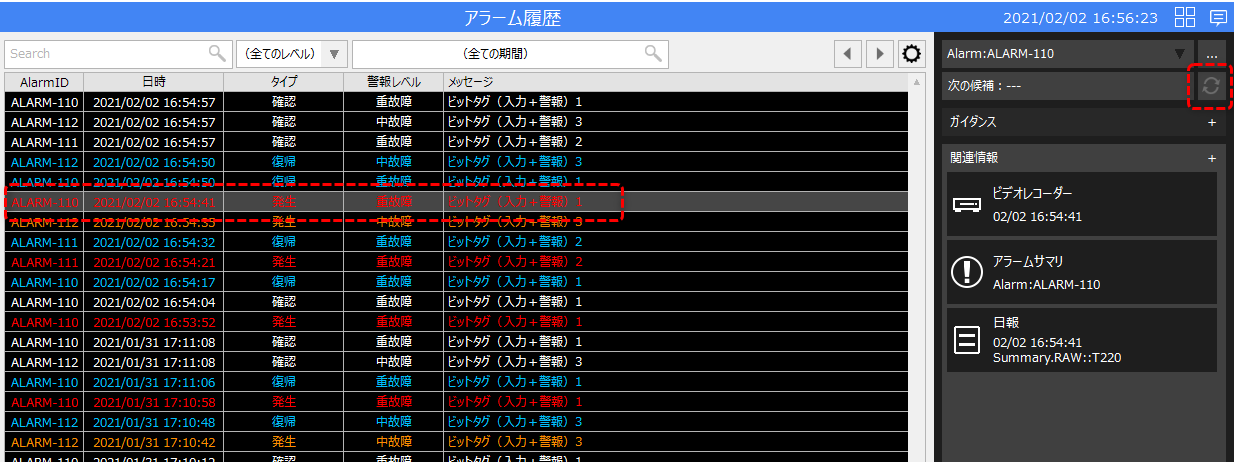Screen dimensions: 1234x462
Task: Expand the ガイダンス section with plus
Action: [x=1211, y=122]
